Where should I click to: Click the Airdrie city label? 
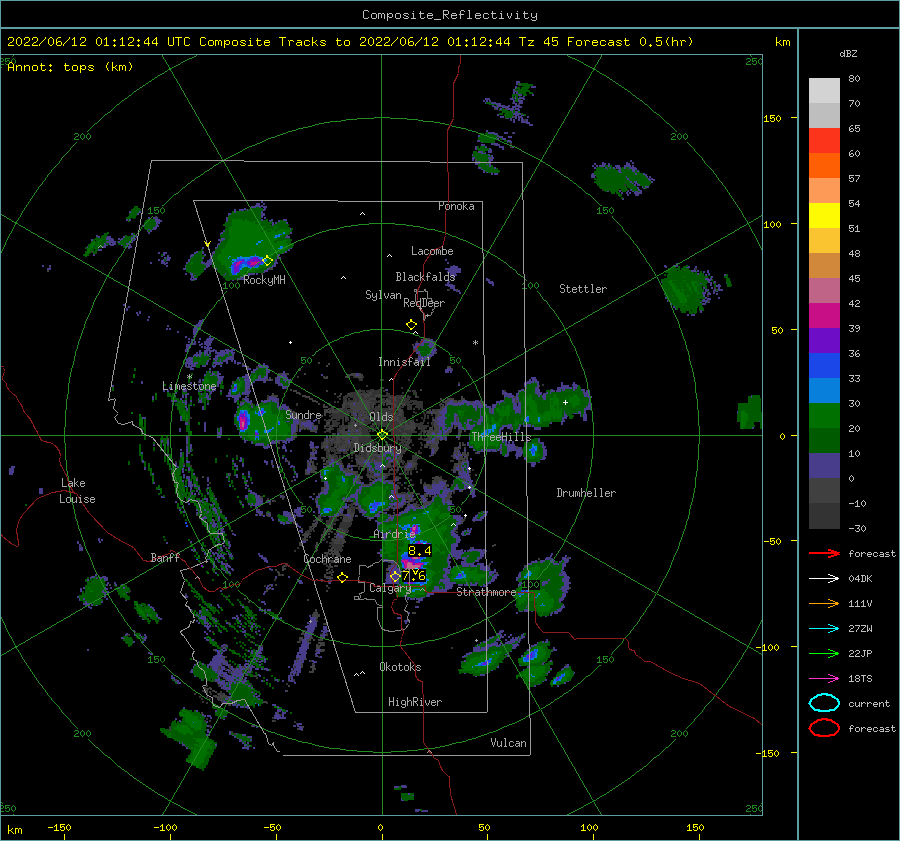pos(394,534)
